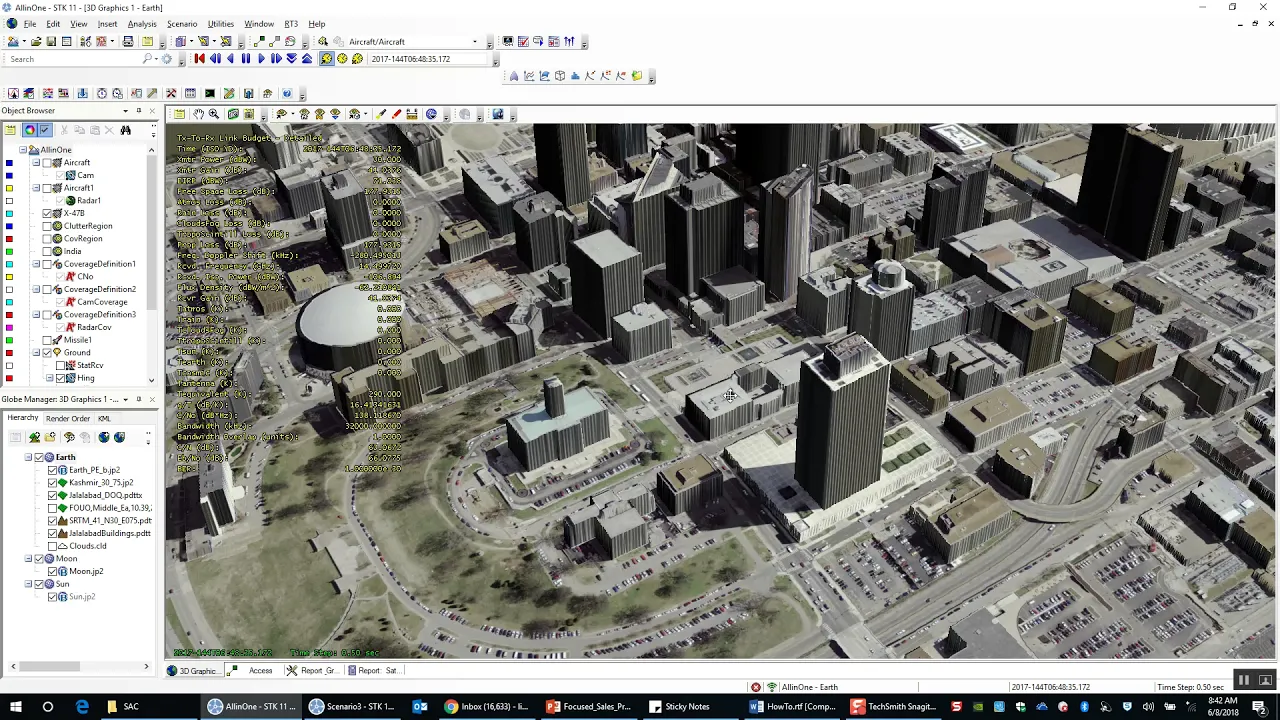Collapse the Earth node in Globe Manager
This screenshot has width=1280, height=720.
click(x=28, y=457)
